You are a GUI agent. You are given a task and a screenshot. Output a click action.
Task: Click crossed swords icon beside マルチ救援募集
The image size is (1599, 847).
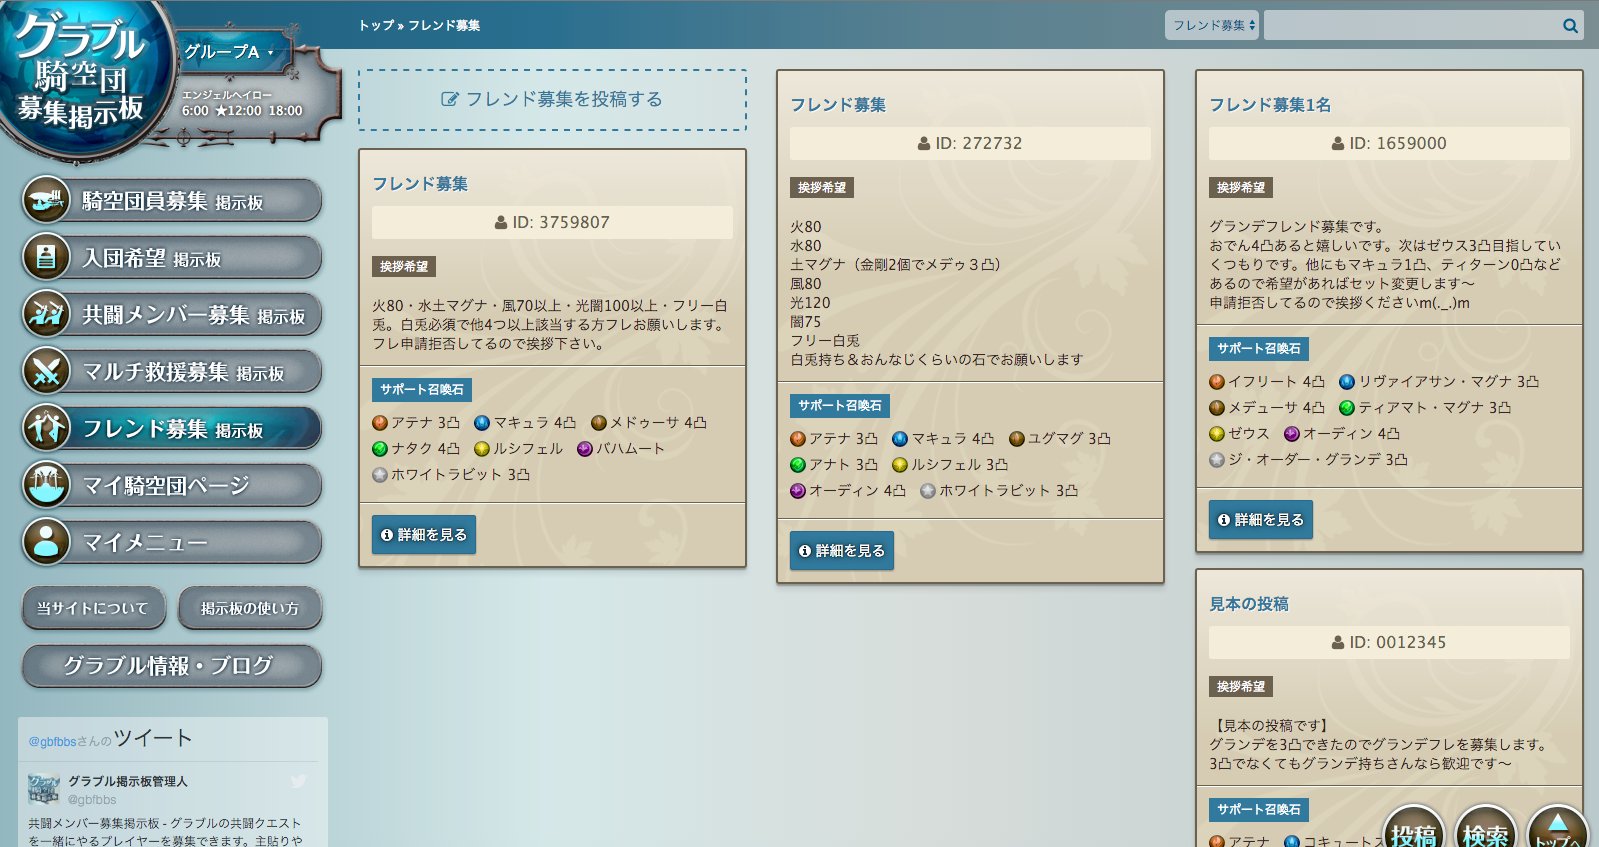(46, 371)
